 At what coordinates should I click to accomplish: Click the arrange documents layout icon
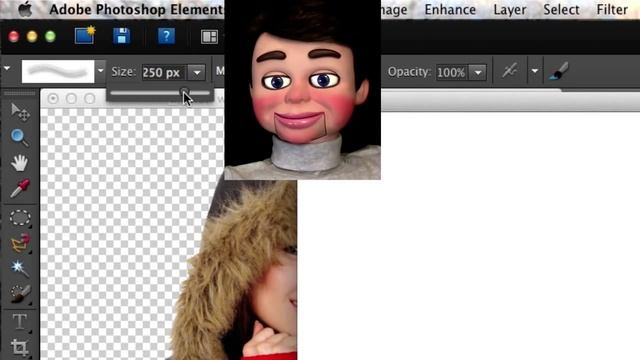pos(209,37)
